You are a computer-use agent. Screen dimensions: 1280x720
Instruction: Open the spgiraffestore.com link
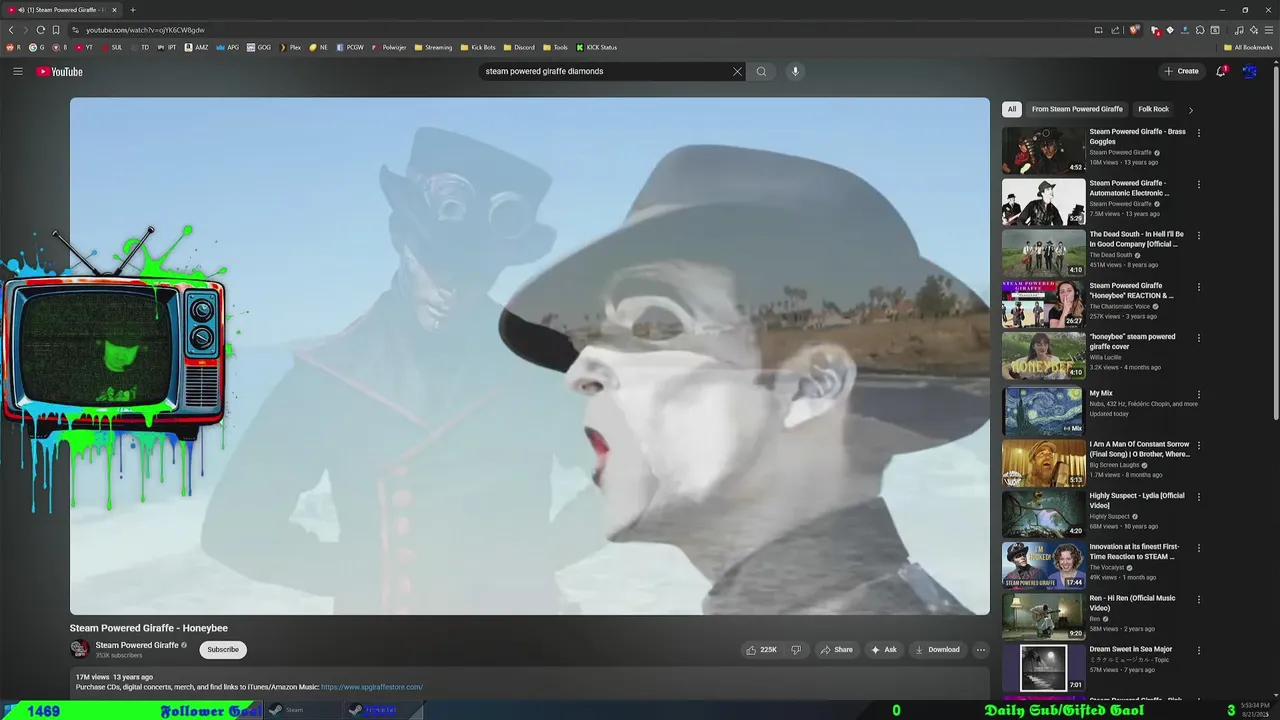[x=372, y=687]
